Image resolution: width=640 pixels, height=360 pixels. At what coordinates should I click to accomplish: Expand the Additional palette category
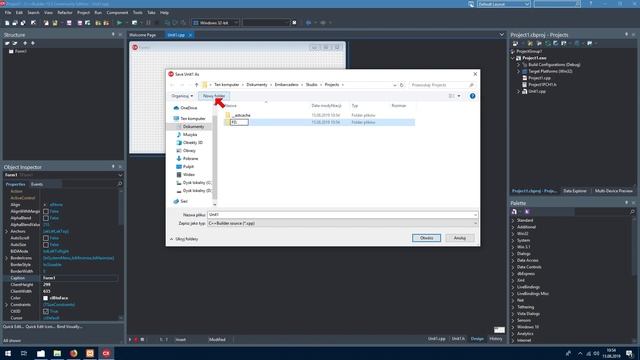513,227
